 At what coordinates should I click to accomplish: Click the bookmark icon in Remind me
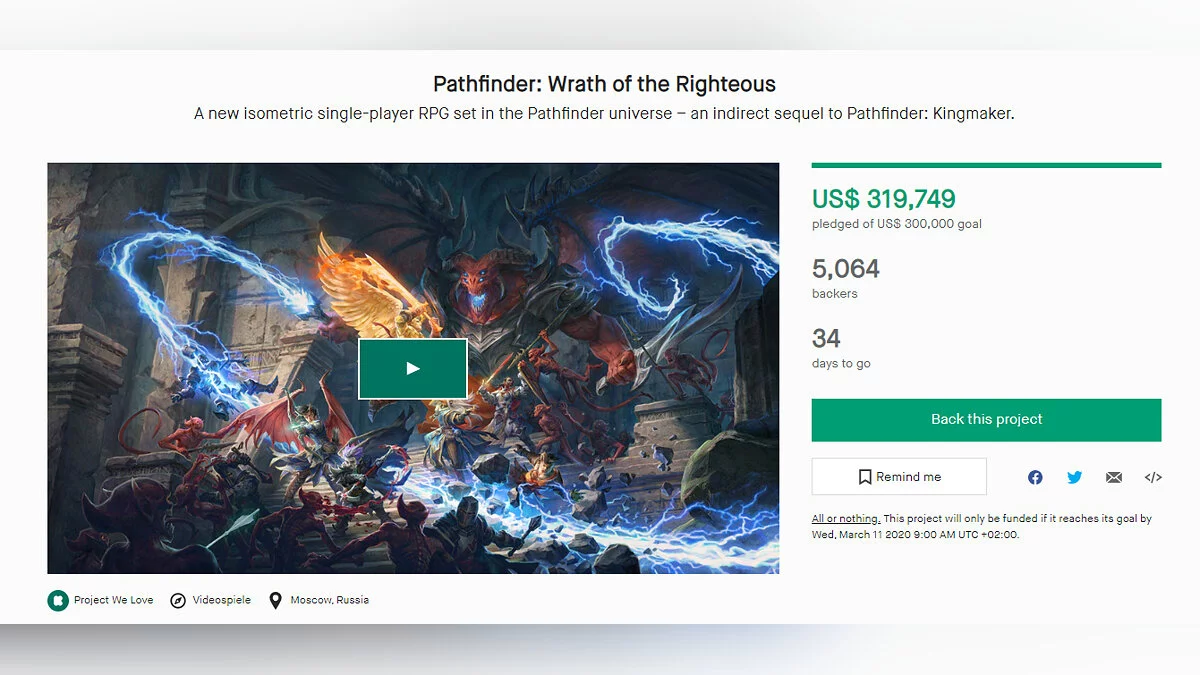point(865,477)
